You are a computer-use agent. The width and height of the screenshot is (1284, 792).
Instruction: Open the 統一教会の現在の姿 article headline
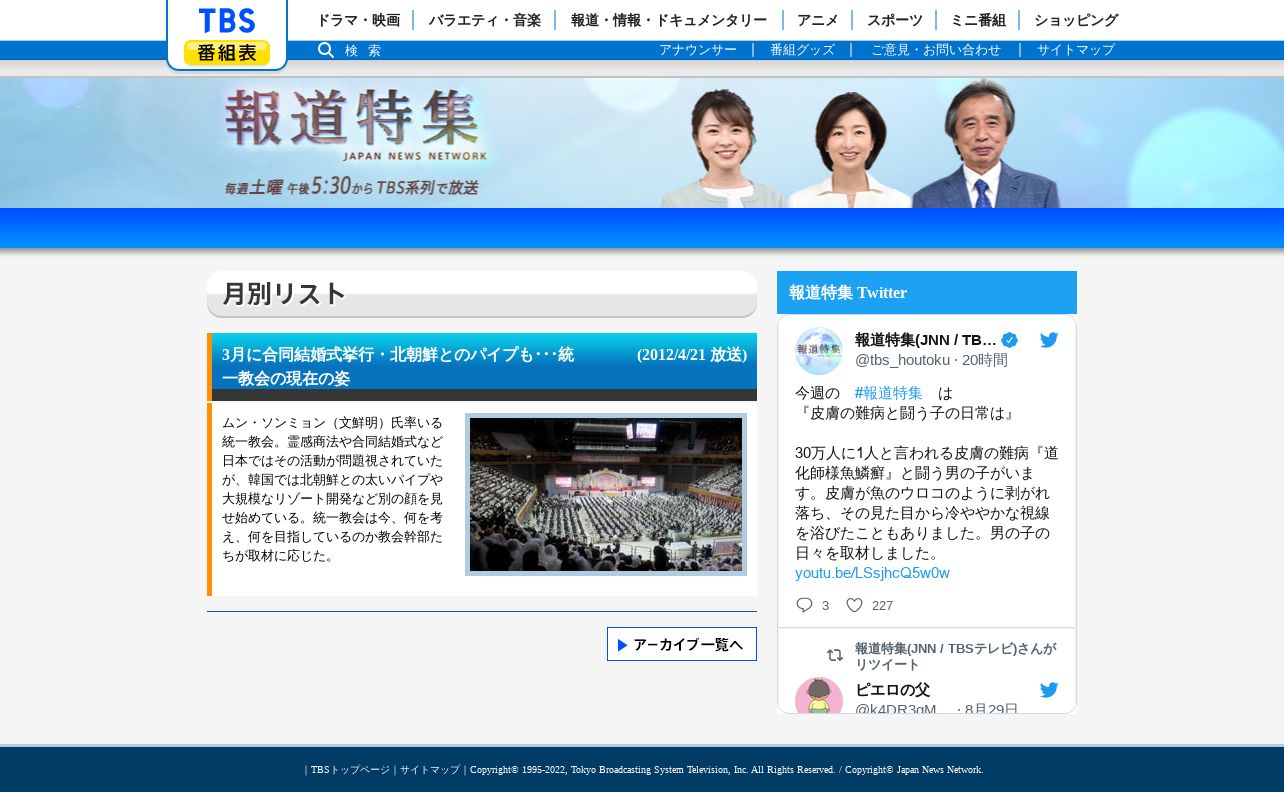(398, 366)
